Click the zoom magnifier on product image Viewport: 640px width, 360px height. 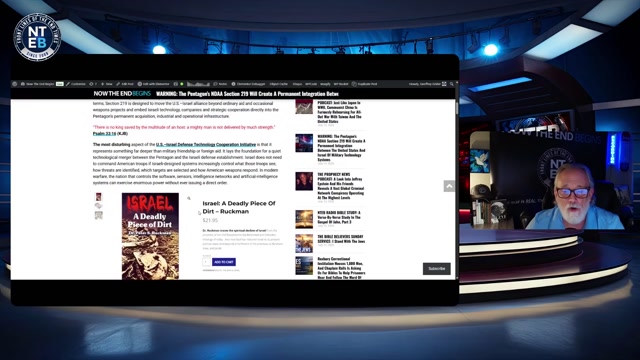click(x=189, y=198)
